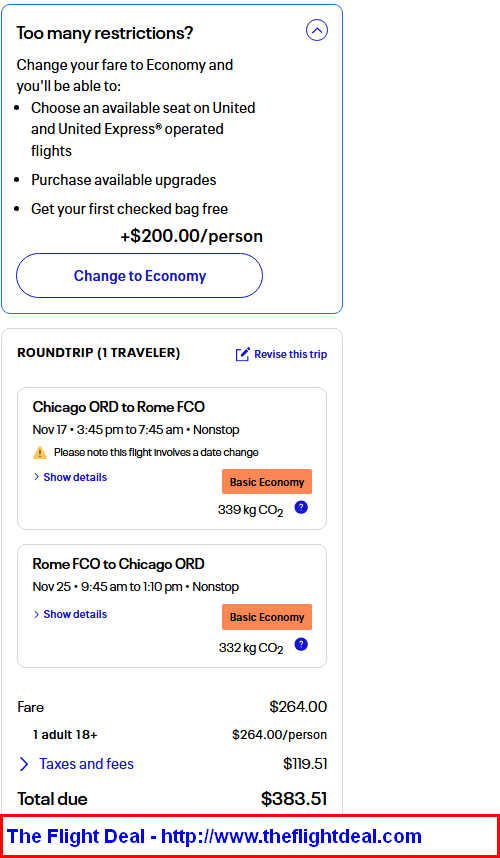Click chevron beside outbound Show details
500x858 pixels.
(x=36, y=477)
